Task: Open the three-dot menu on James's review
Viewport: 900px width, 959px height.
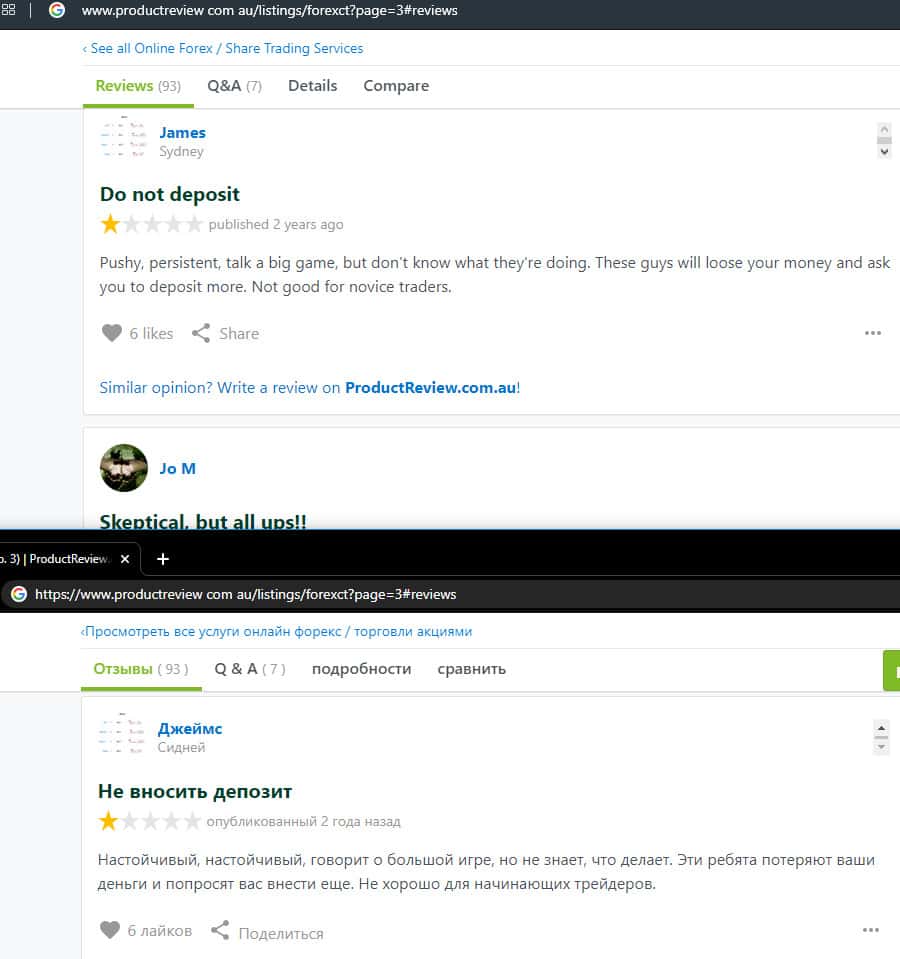Action: click(872, 333)
